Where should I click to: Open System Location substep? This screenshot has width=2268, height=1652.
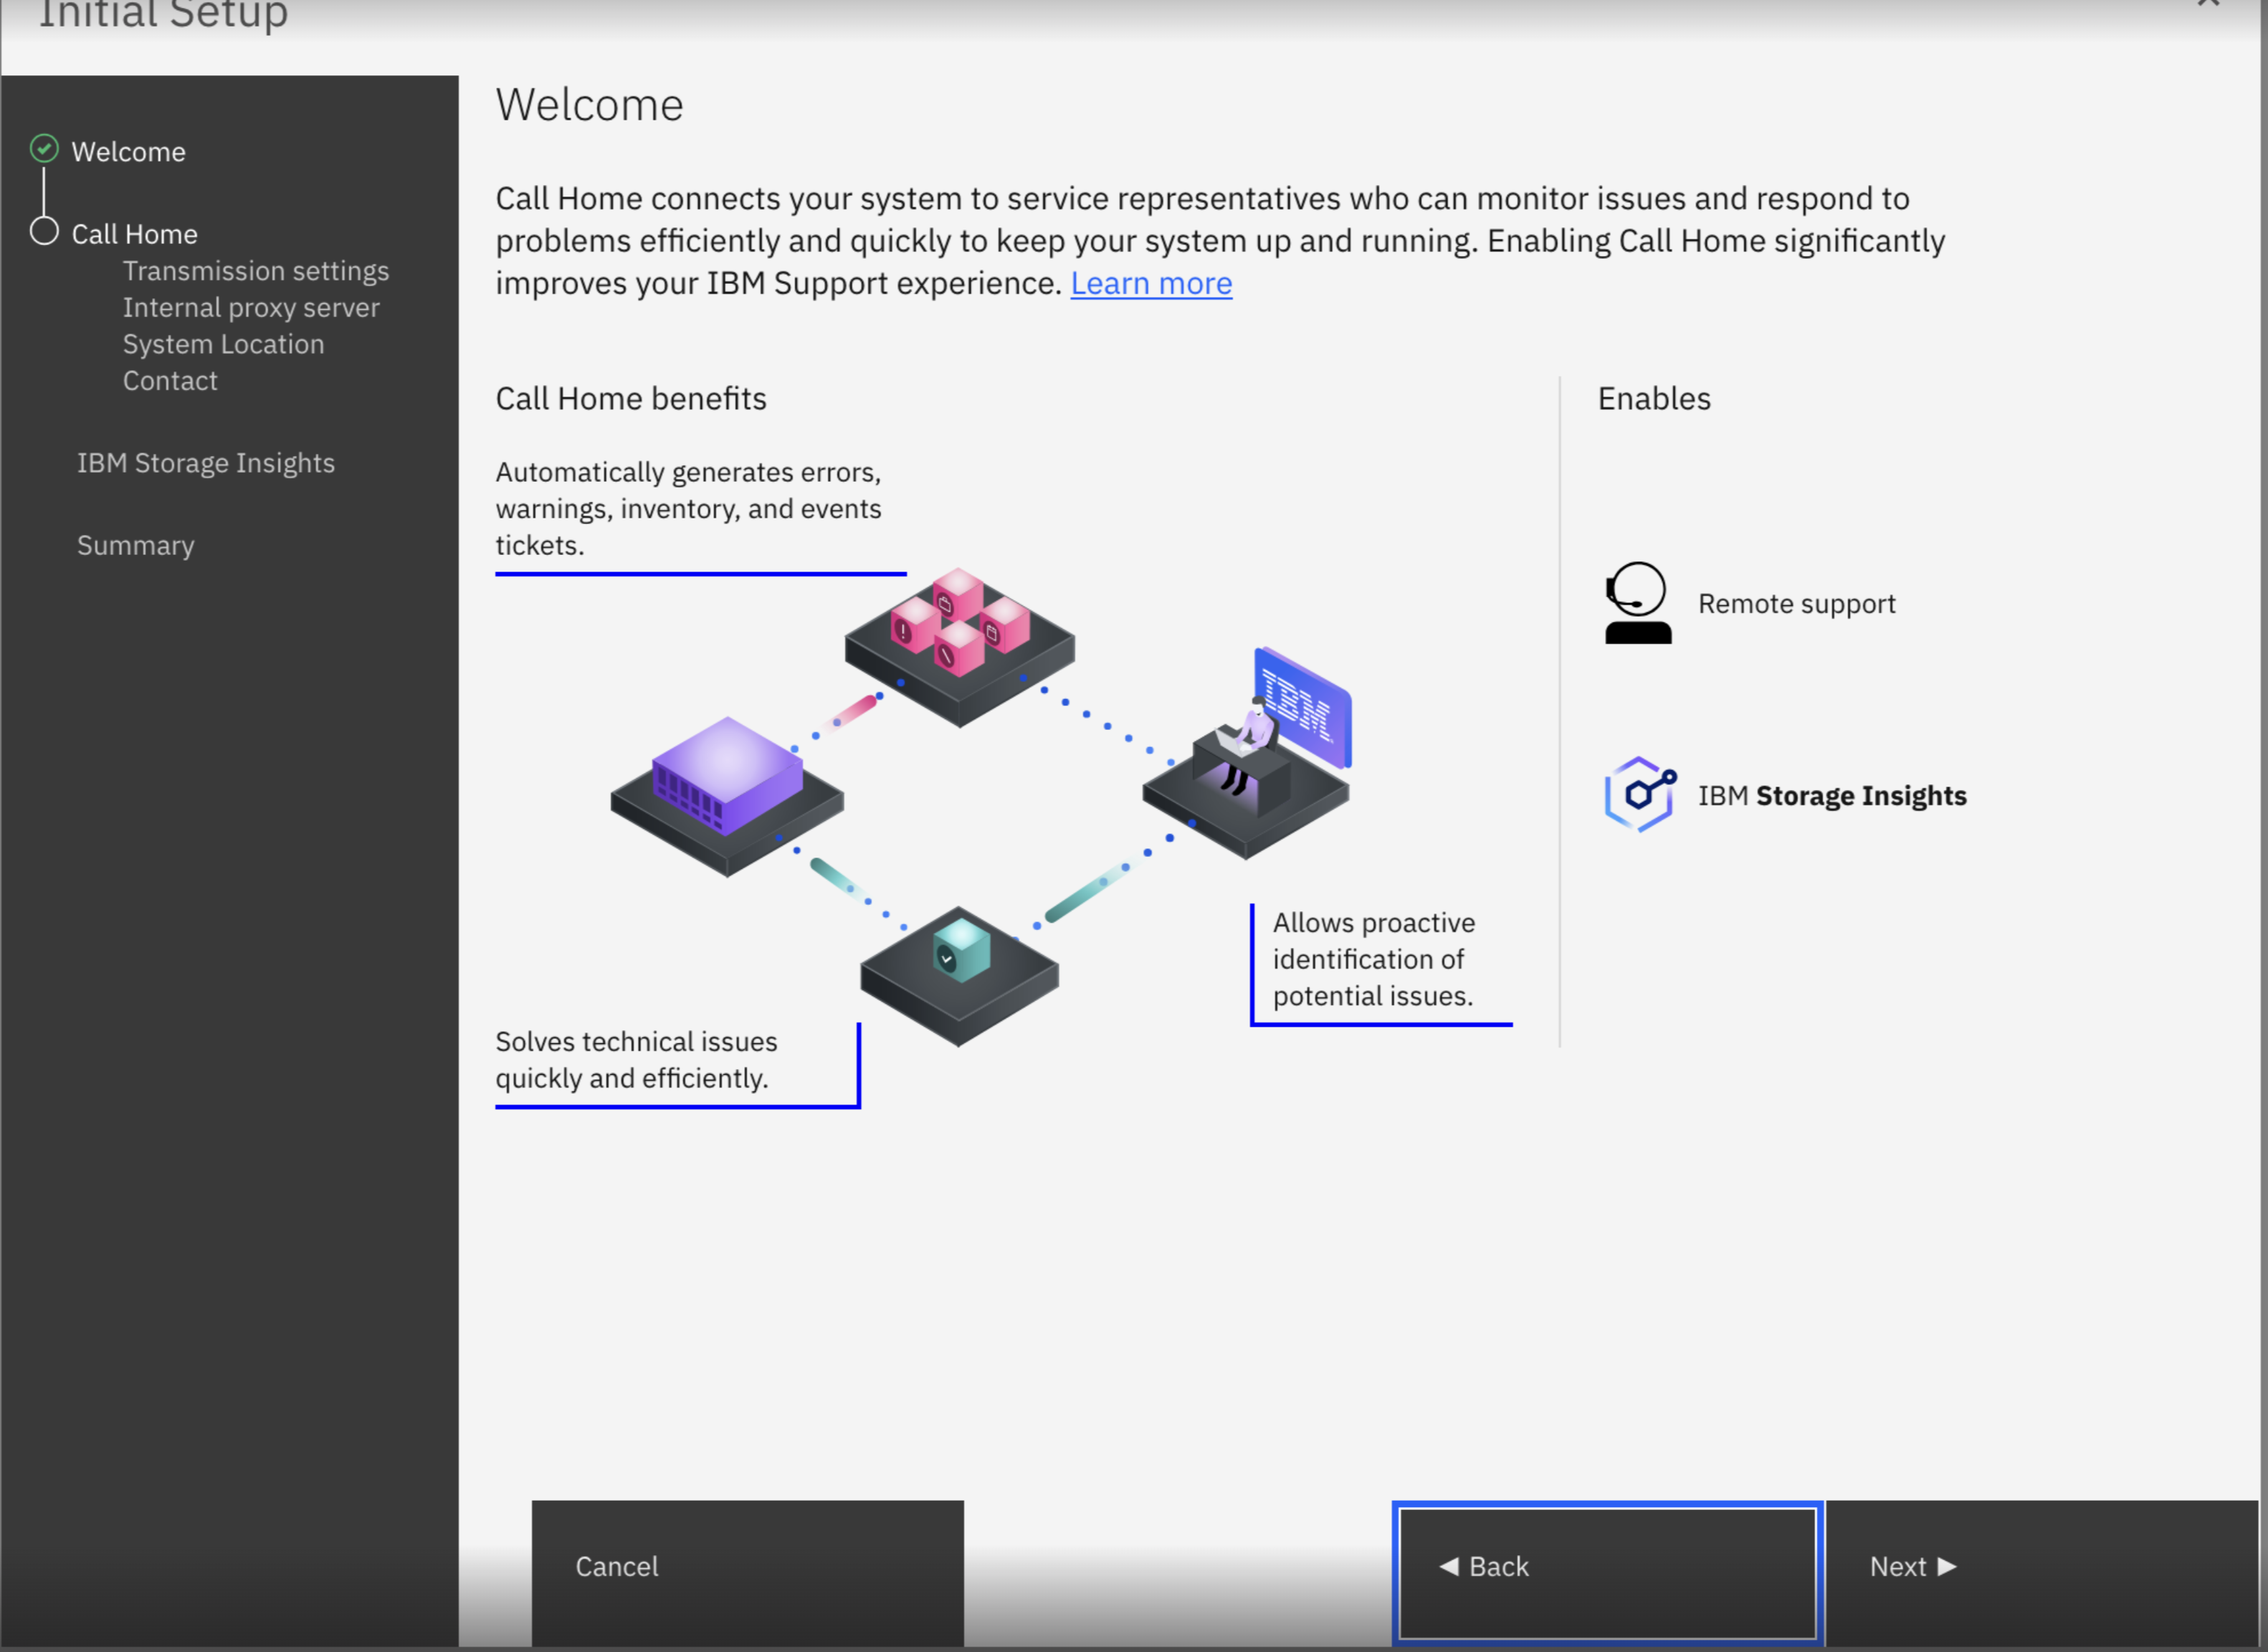click(x=223, y=344)
